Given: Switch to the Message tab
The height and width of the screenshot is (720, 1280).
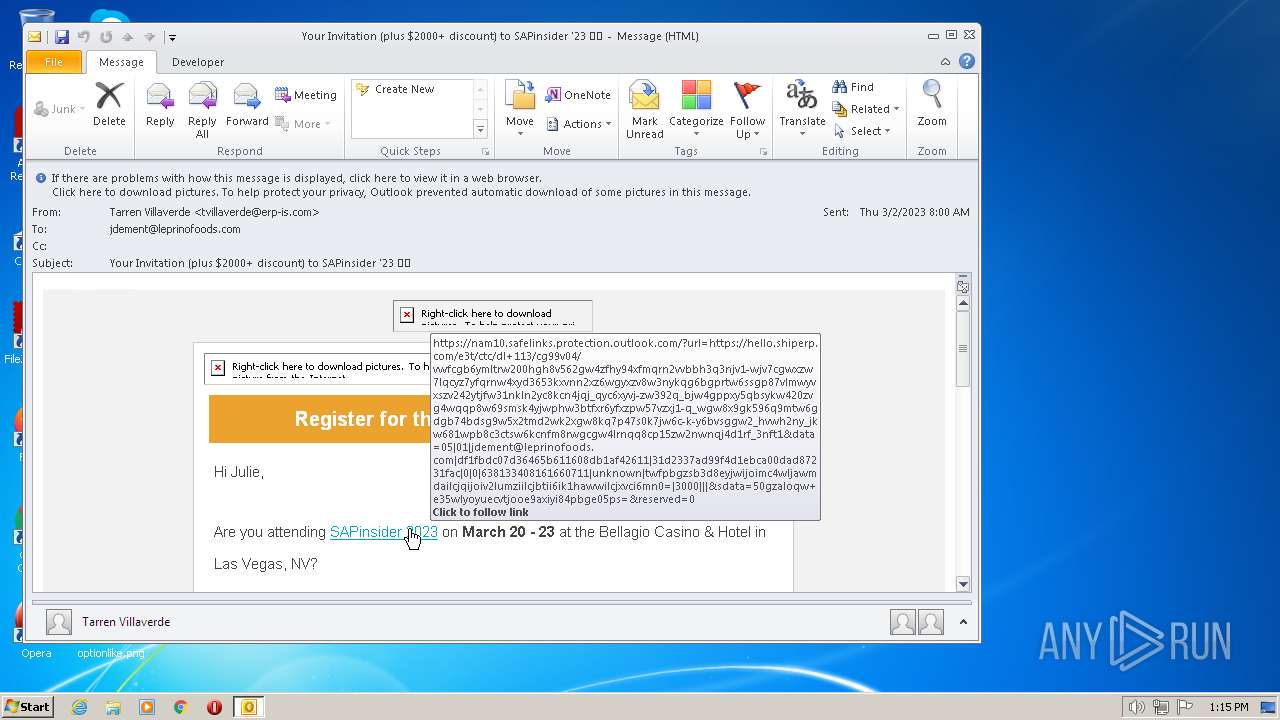Looking at the screenshot, I should 121,62.
